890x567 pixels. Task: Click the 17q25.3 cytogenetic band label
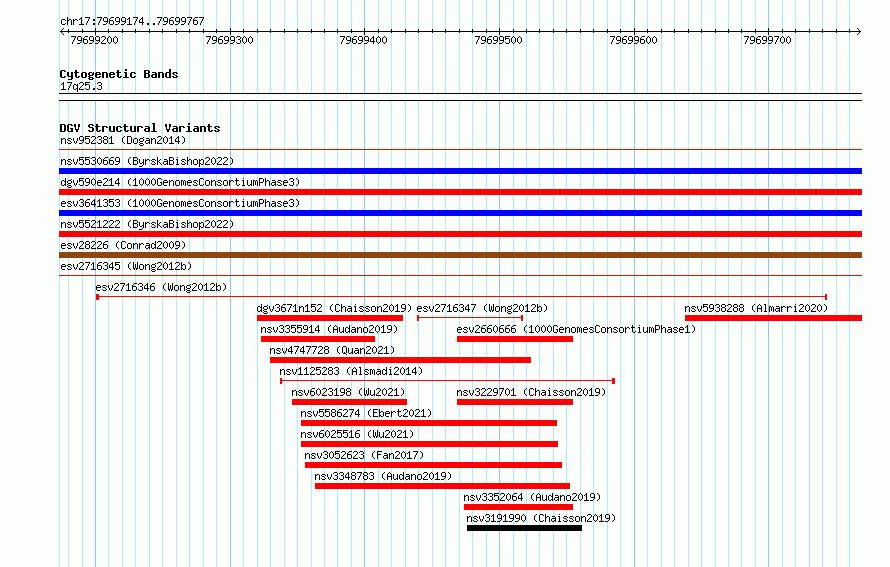[x=81, y=86]
